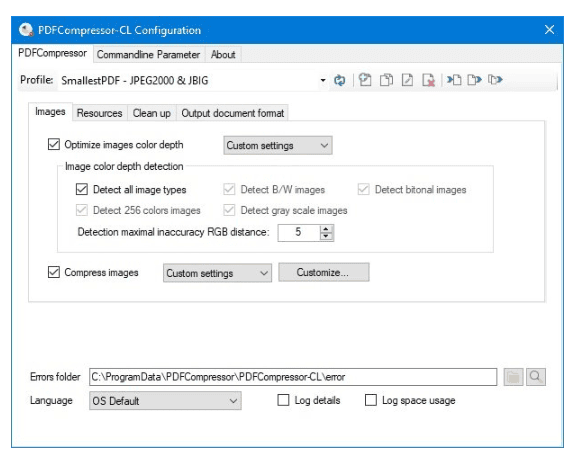Close the configuration window
Image resolution: width=578 pixels, height=461 pixels.
pyautogui.click(x=549, y=30)
